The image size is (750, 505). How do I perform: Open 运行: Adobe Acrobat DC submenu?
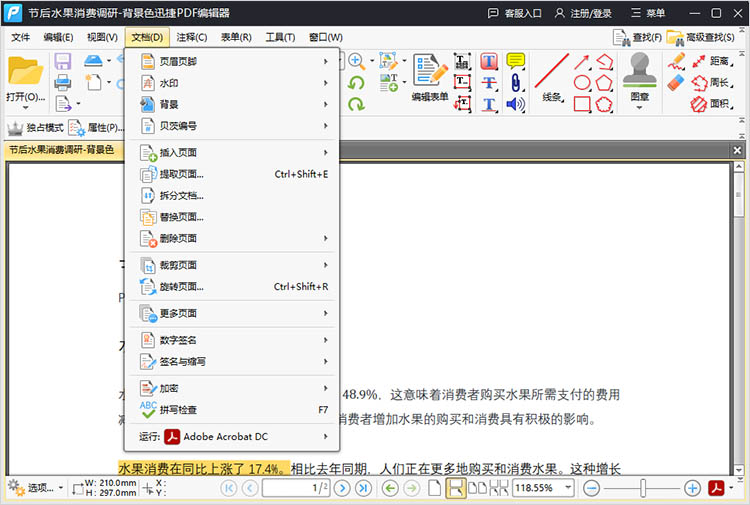click(x=232, y=437)
